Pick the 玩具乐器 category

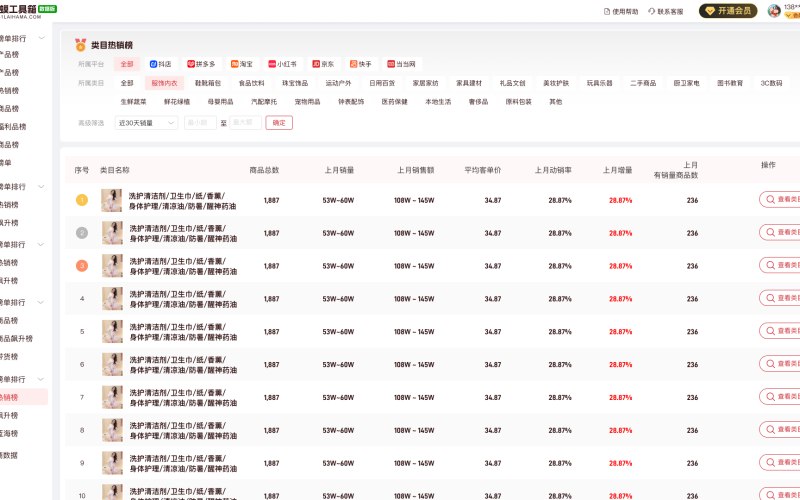pos(599,83)
